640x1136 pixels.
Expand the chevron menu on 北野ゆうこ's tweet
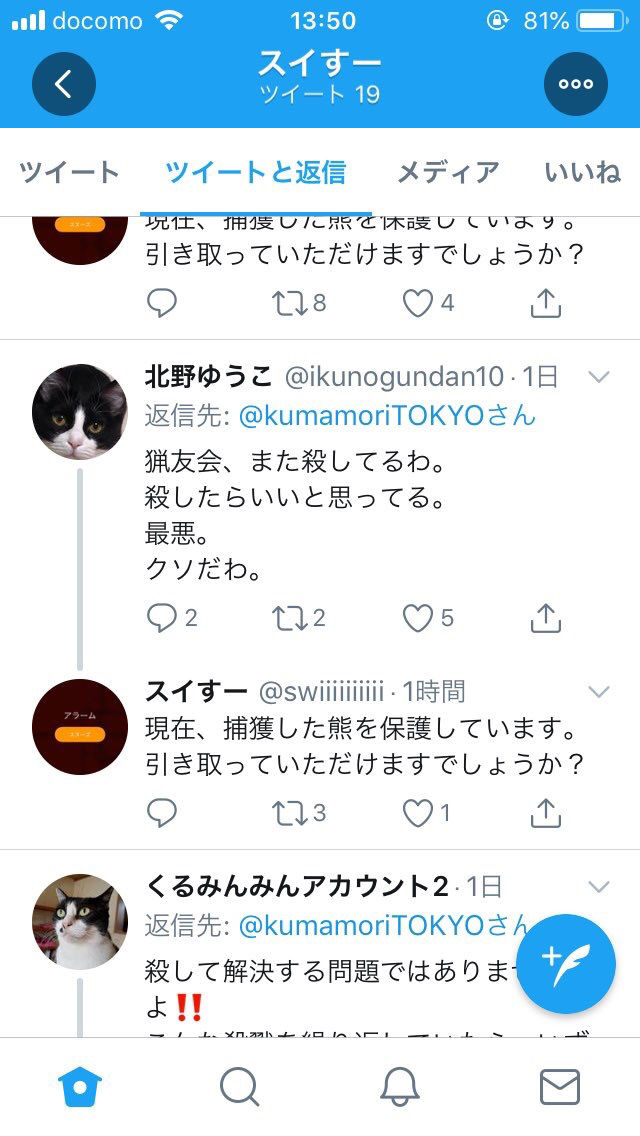point(599,377)
